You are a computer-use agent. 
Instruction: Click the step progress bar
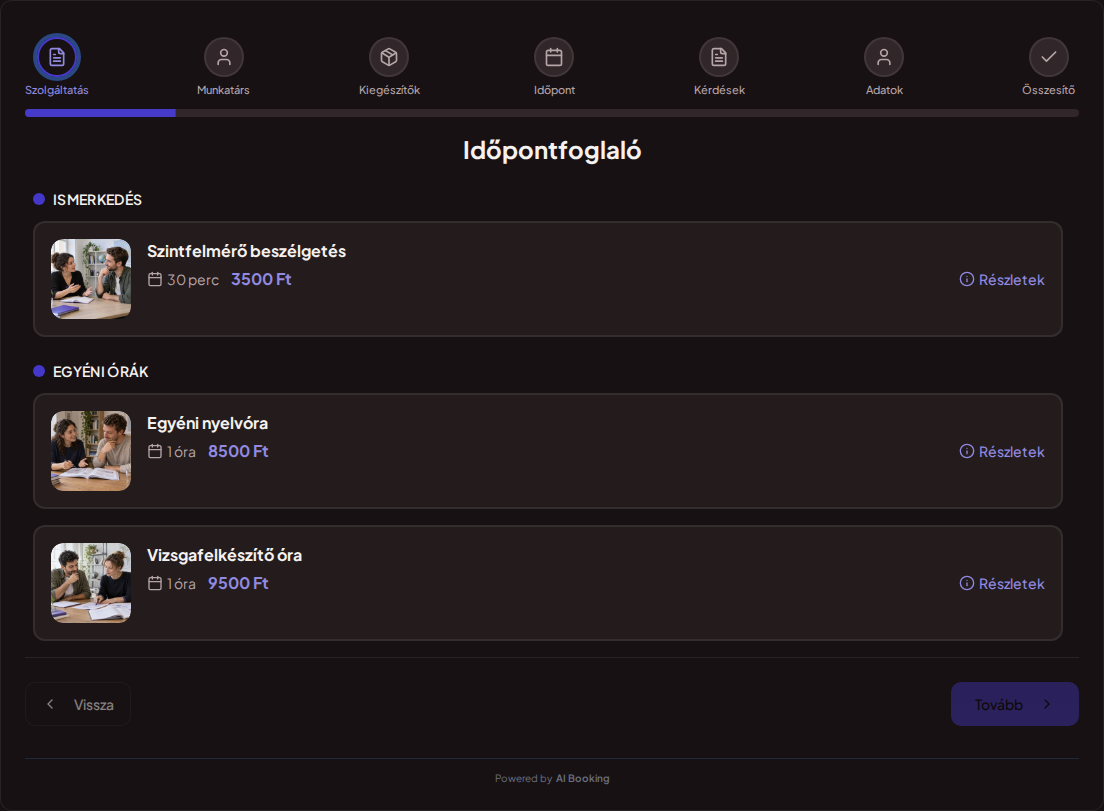(552, 113)
